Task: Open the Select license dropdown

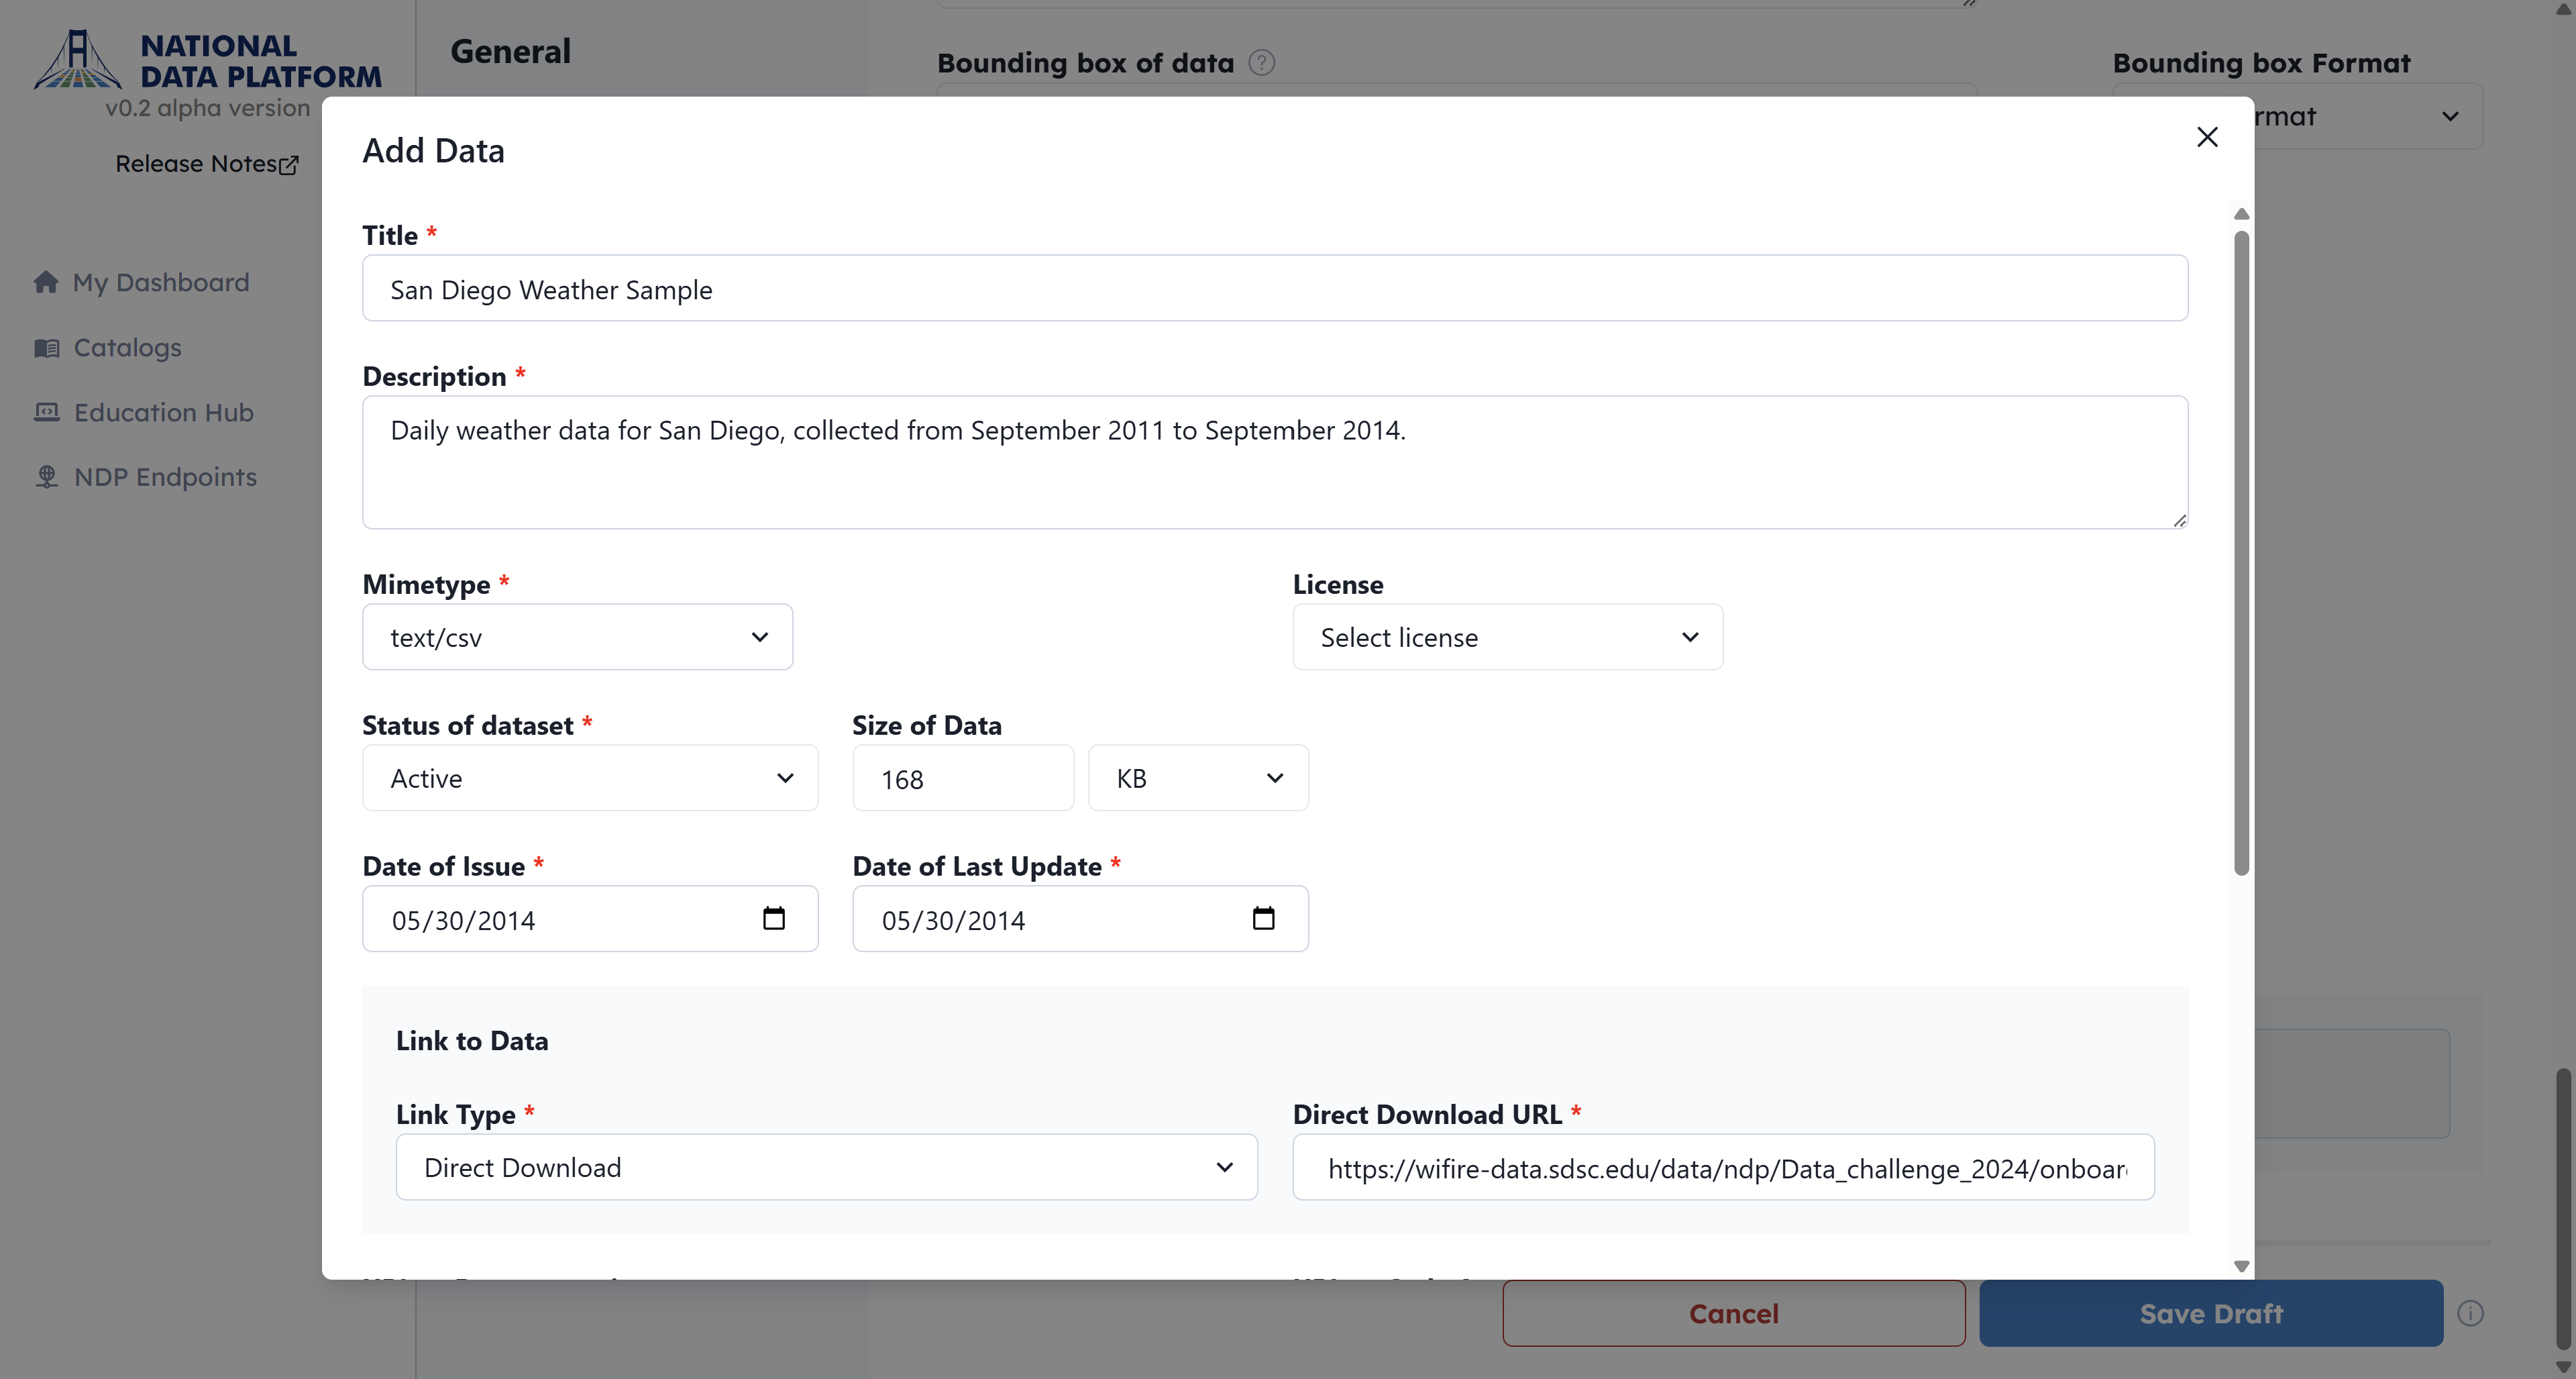Action: tap(1507, 637)
